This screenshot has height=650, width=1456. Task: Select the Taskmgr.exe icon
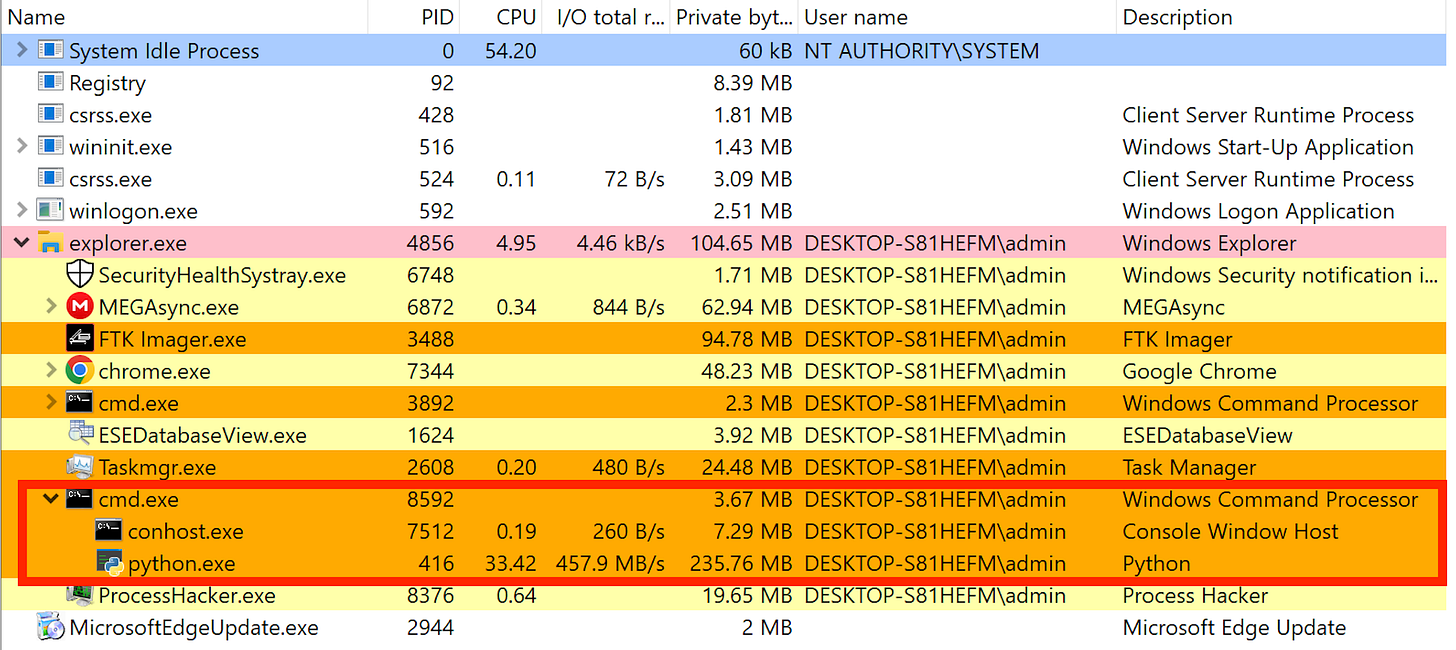80,467
